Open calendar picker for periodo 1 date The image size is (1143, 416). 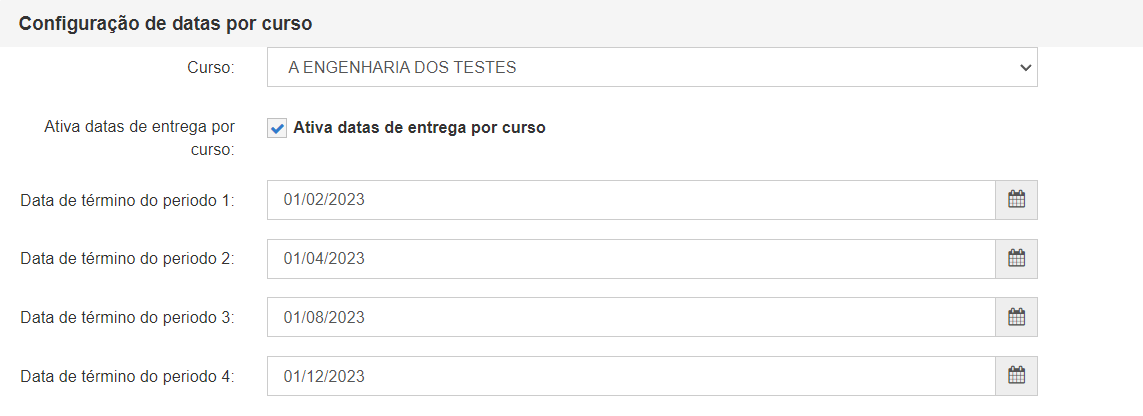[1016, 200]
